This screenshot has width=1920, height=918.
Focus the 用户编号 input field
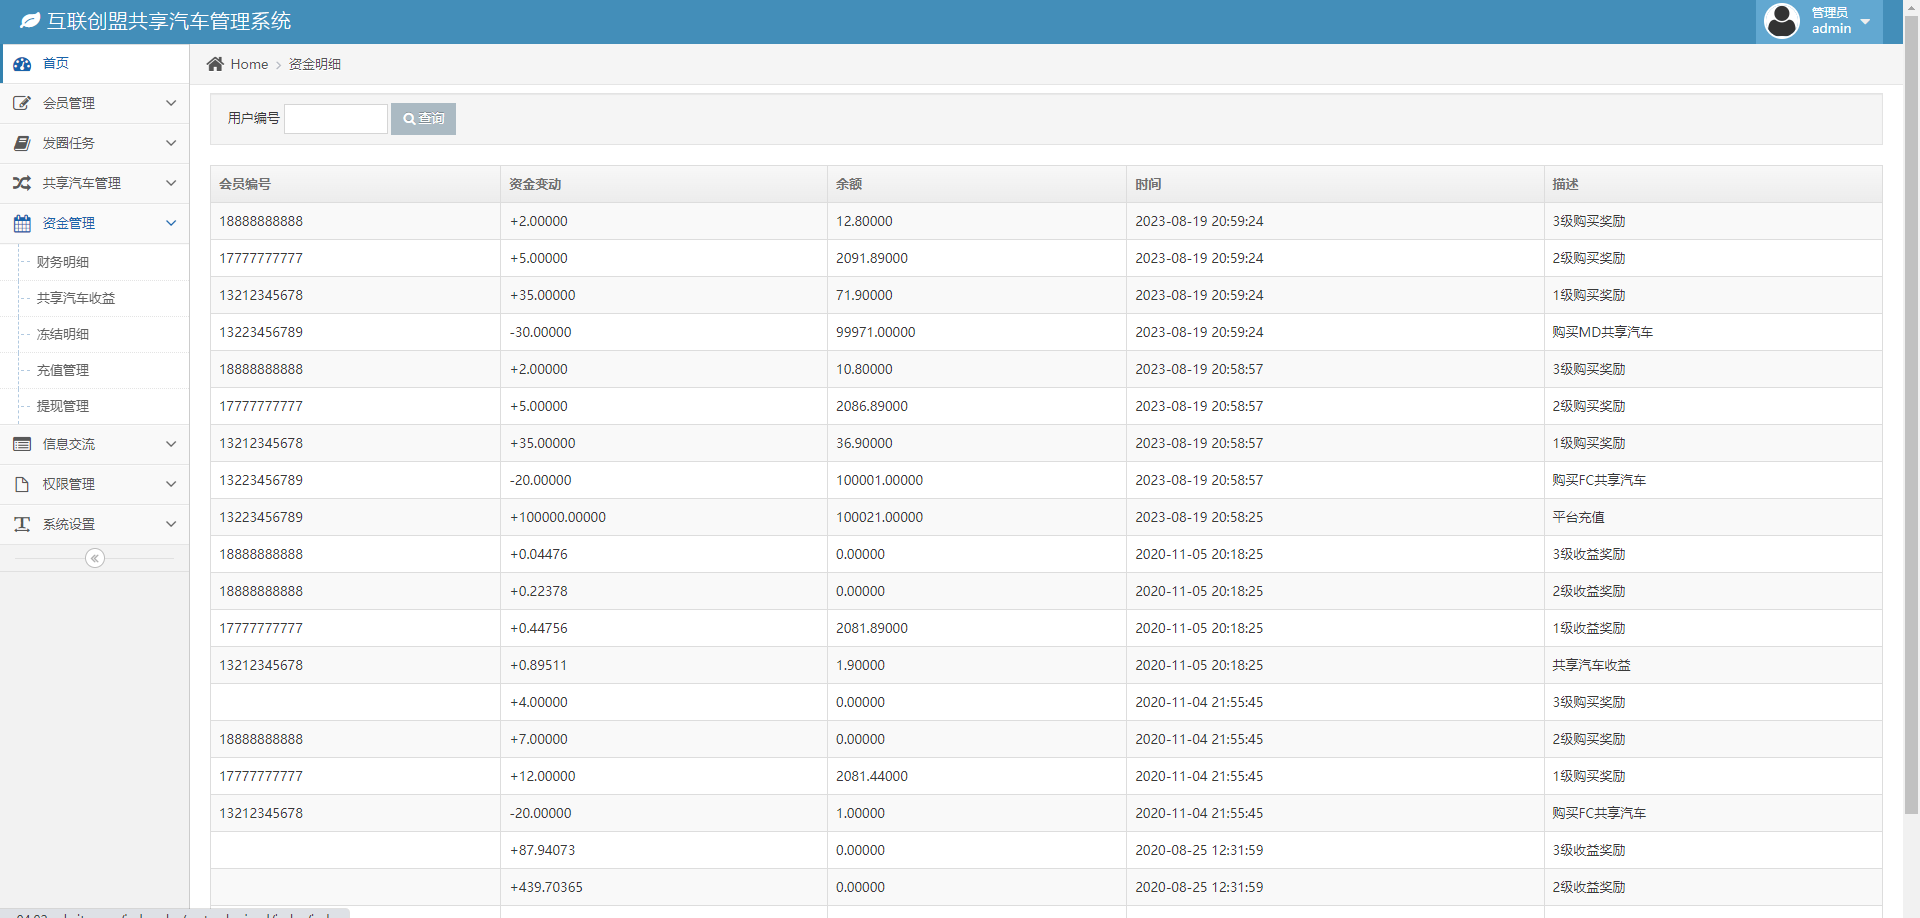[x=336, y=119]
